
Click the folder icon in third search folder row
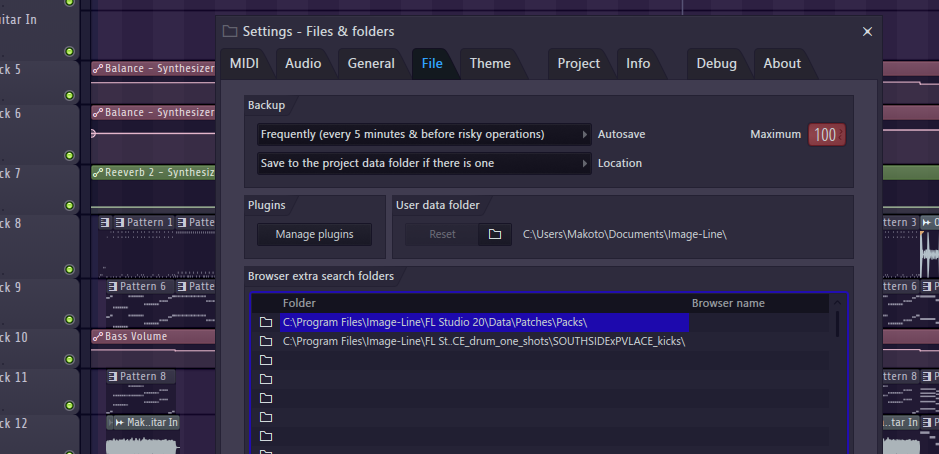coord(266,360)
